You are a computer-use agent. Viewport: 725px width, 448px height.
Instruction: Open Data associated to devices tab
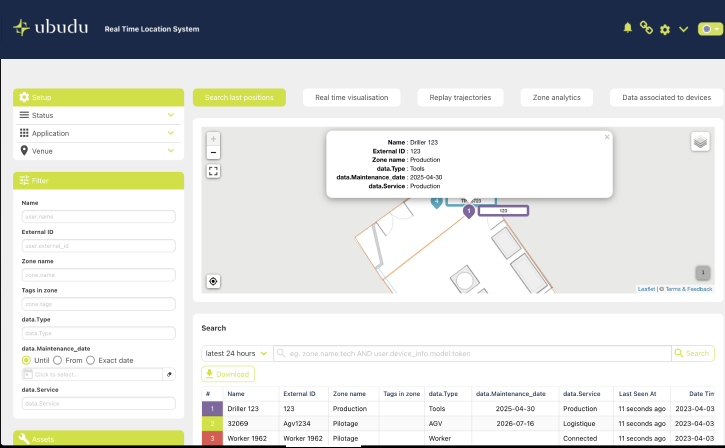point(666,98)
